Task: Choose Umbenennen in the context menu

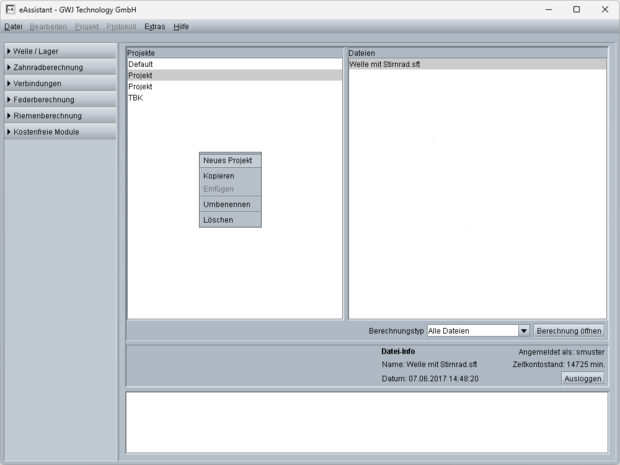Action: point(226,204)
